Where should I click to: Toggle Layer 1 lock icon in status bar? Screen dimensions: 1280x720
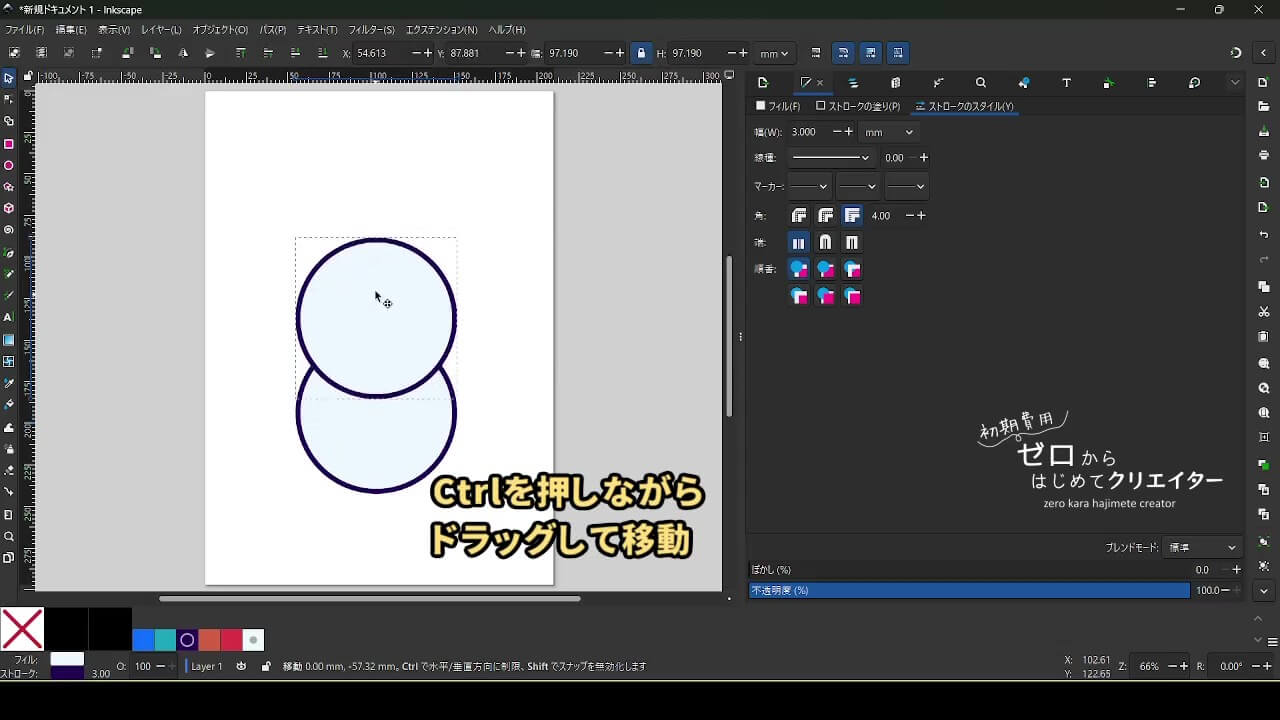(266, 666)
